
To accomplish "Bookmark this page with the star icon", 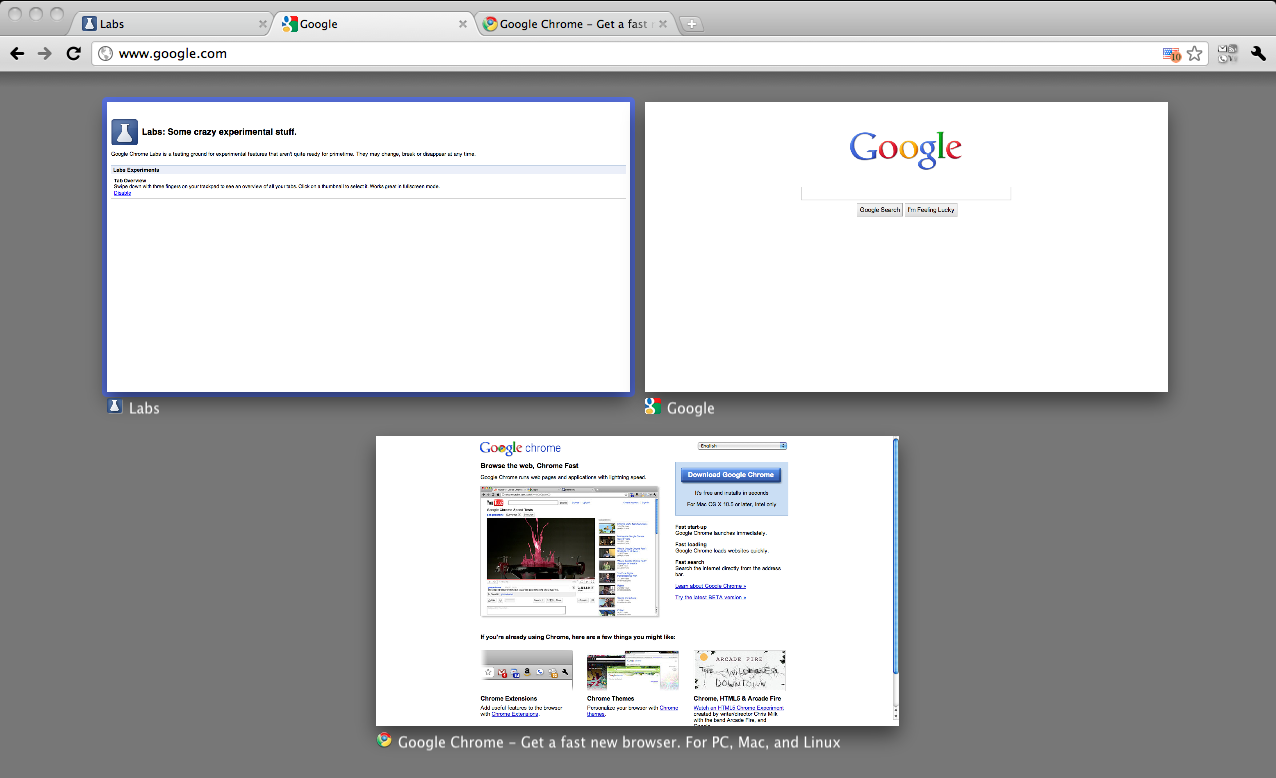I will pyautogui.click(x=1194, y=54).
